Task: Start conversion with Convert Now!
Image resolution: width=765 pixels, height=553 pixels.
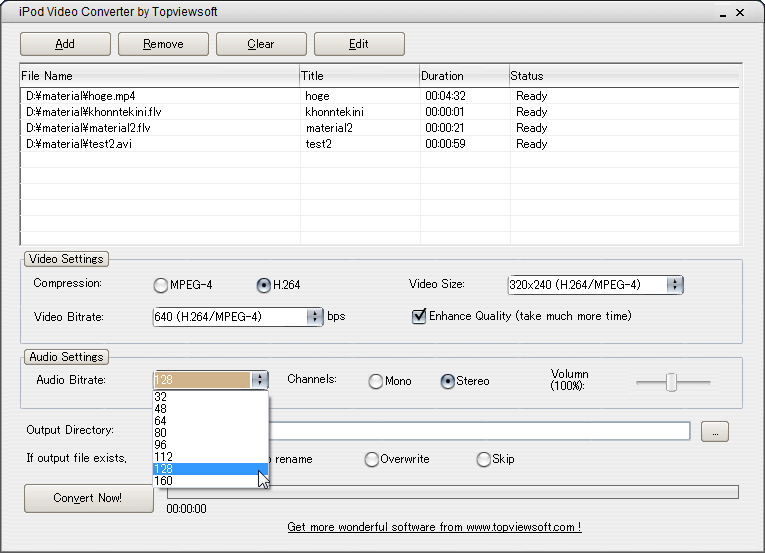Action: [x=88, y=498]
